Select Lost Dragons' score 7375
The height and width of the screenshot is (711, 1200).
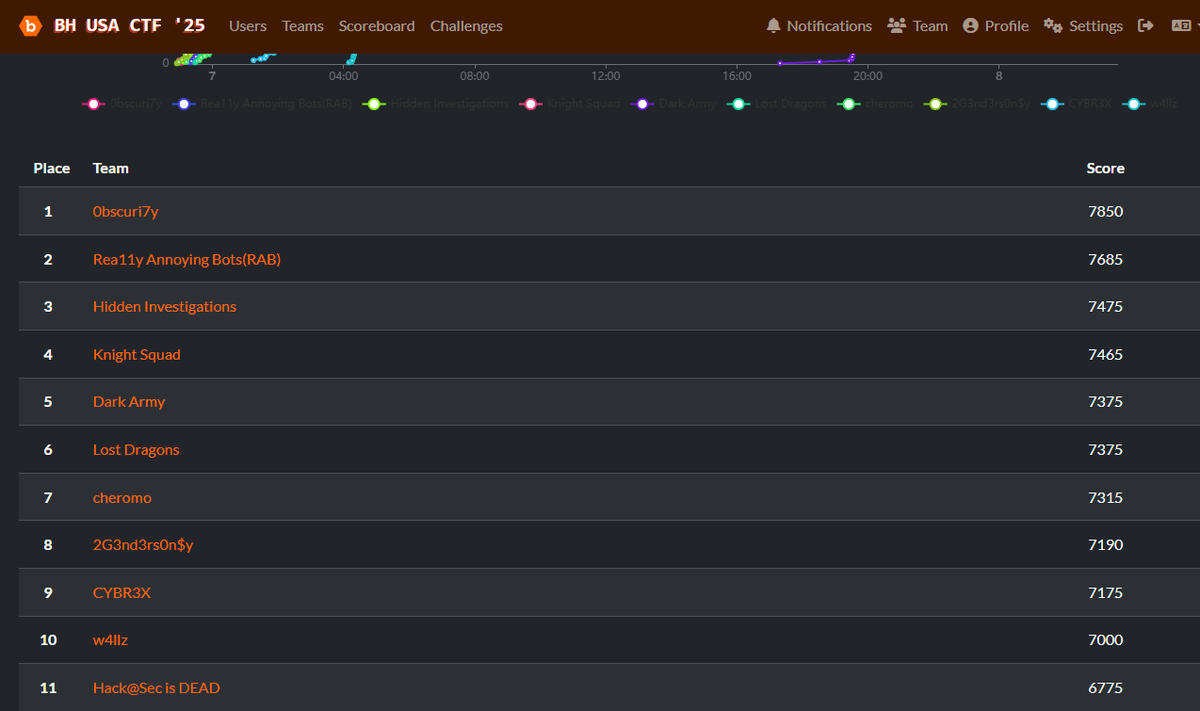tap(1105, 450)
